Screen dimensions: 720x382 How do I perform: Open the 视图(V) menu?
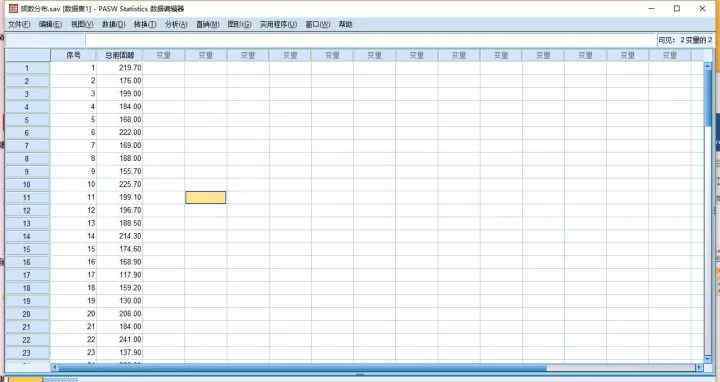(82, 24)
